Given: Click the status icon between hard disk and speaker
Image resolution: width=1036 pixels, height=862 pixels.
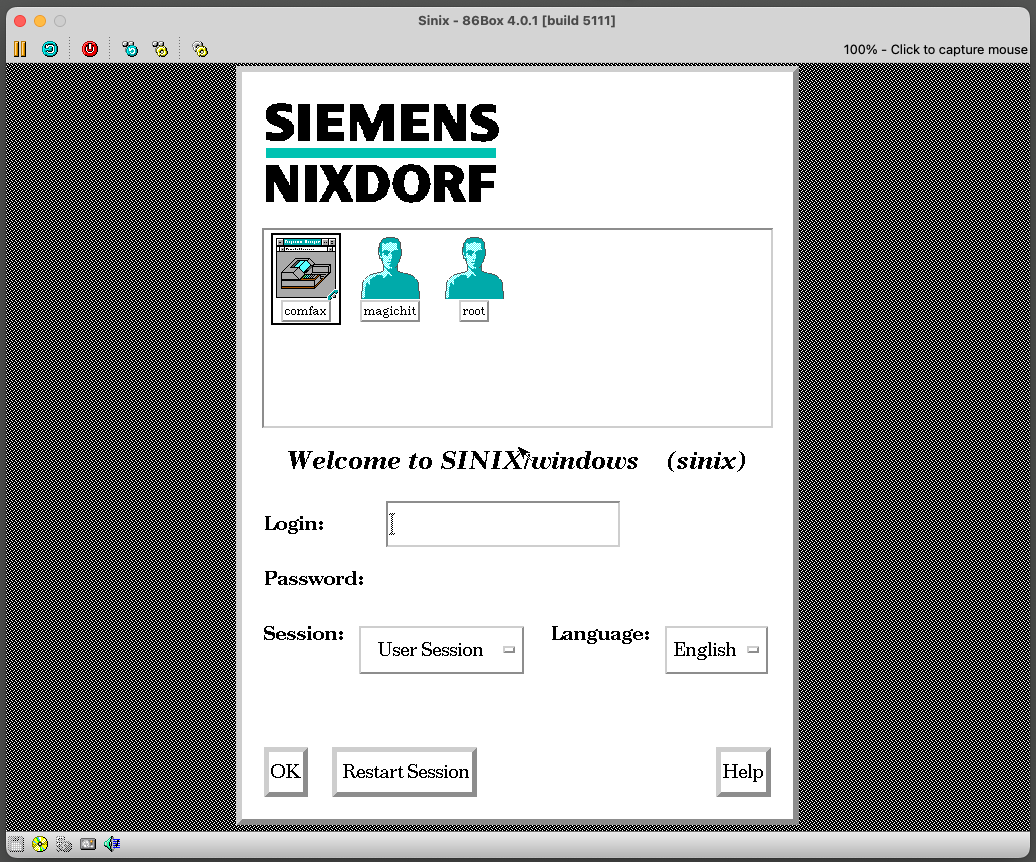Looking at the screenshot, I should (88, 844).
